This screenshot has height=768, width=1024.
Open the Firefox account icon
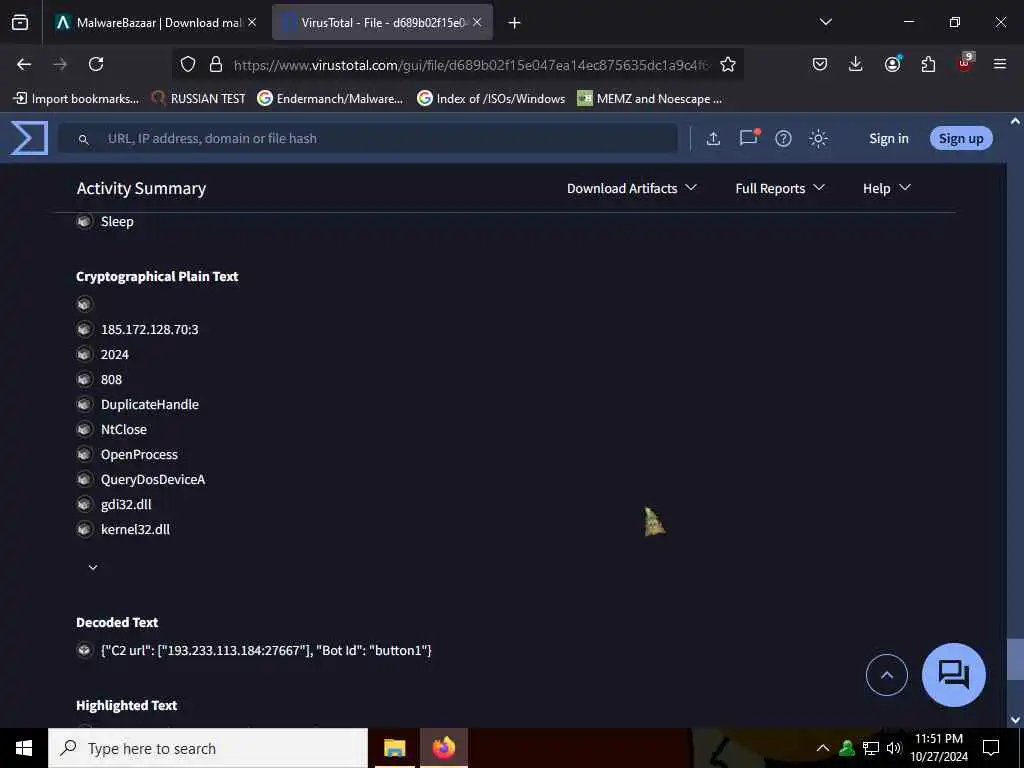892,63
